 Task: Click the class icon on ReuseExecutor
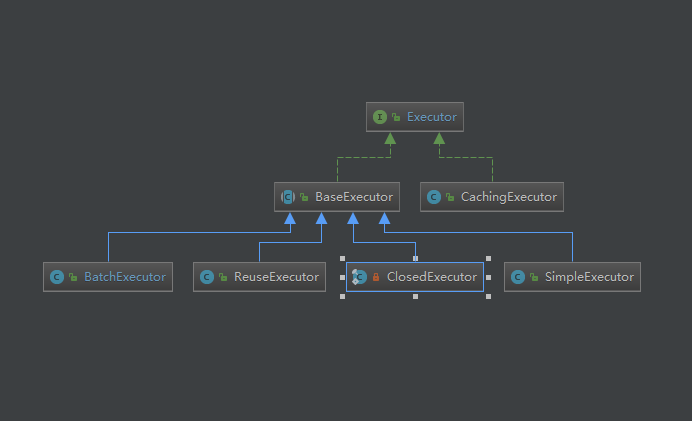click(x=207, y=277)
